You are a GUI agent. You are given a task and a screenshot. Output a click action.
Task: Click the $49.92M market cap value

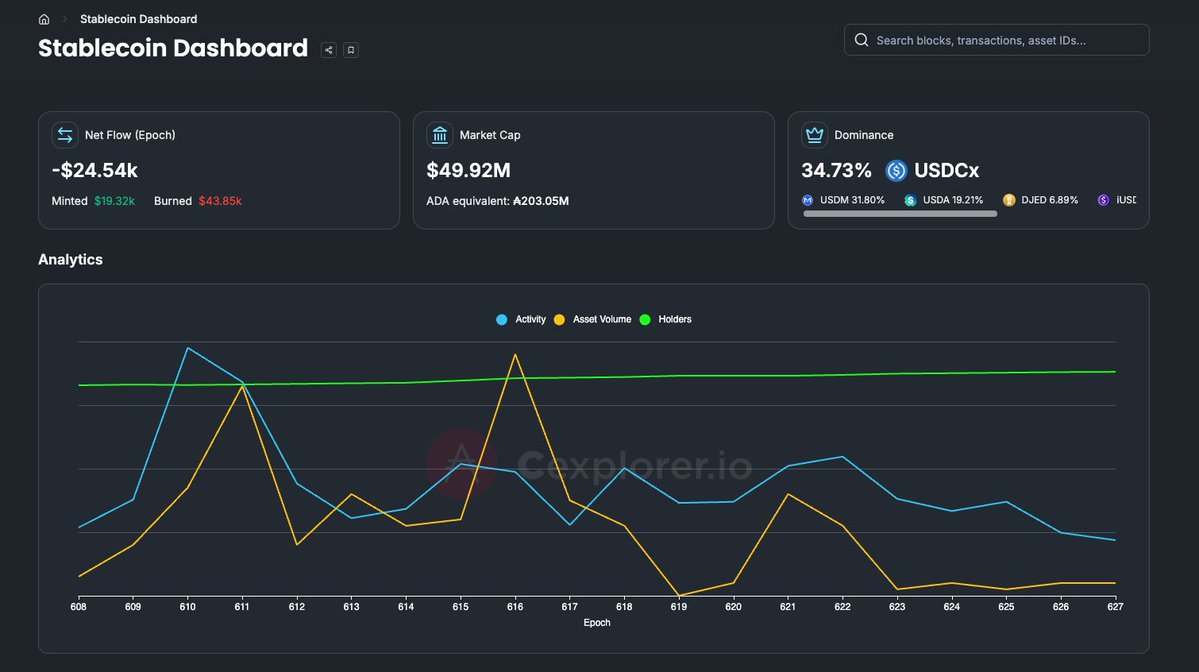coord(468,170)
